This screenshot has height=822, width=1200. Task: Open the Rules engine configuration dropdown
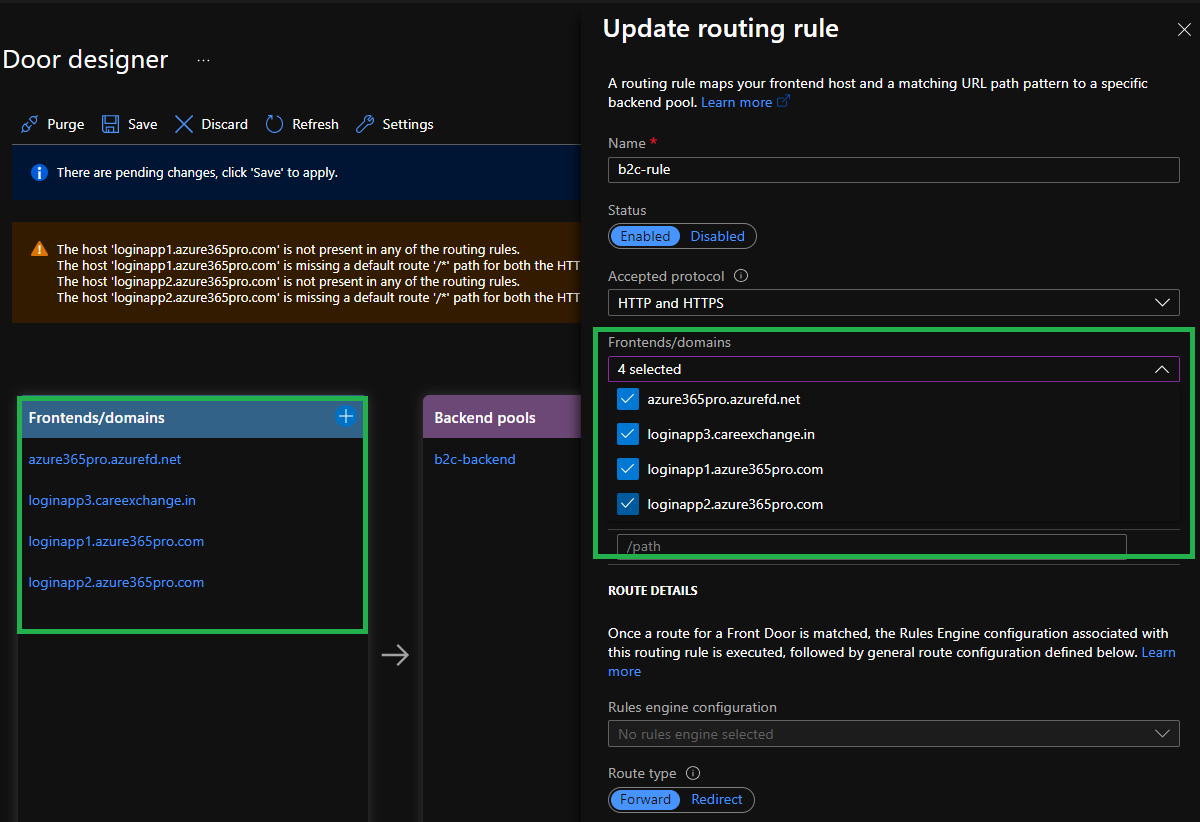(x=894, y=734)
